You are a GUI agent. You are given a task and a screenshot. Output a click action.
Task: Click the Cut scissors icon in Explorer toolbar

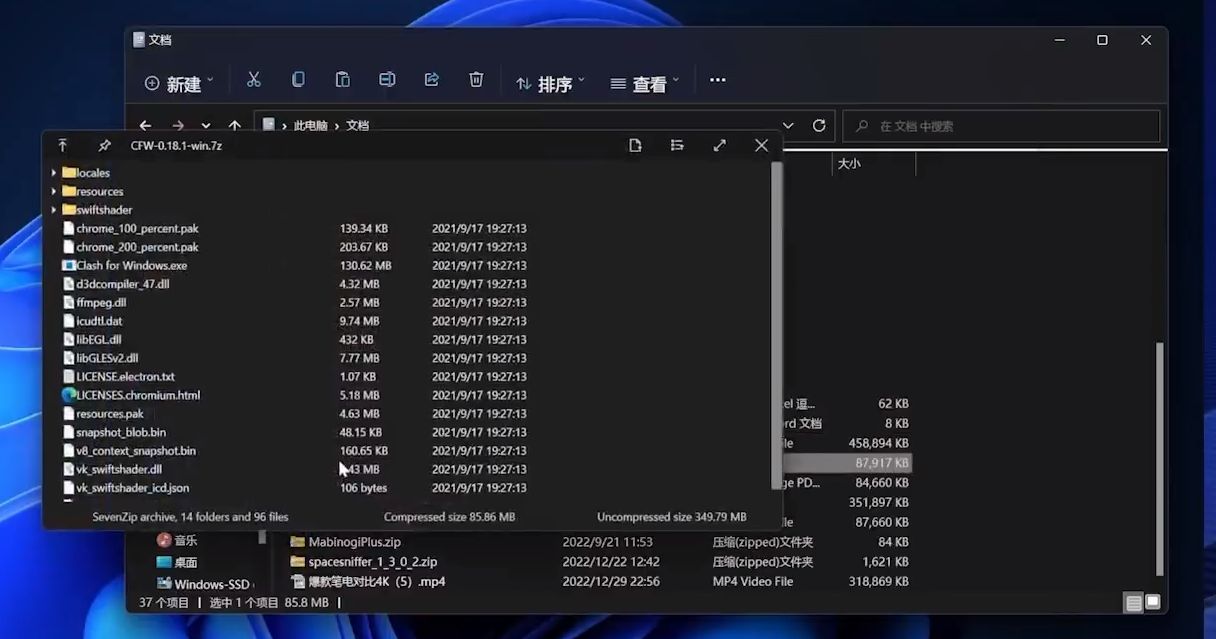[x=254, y=80]
